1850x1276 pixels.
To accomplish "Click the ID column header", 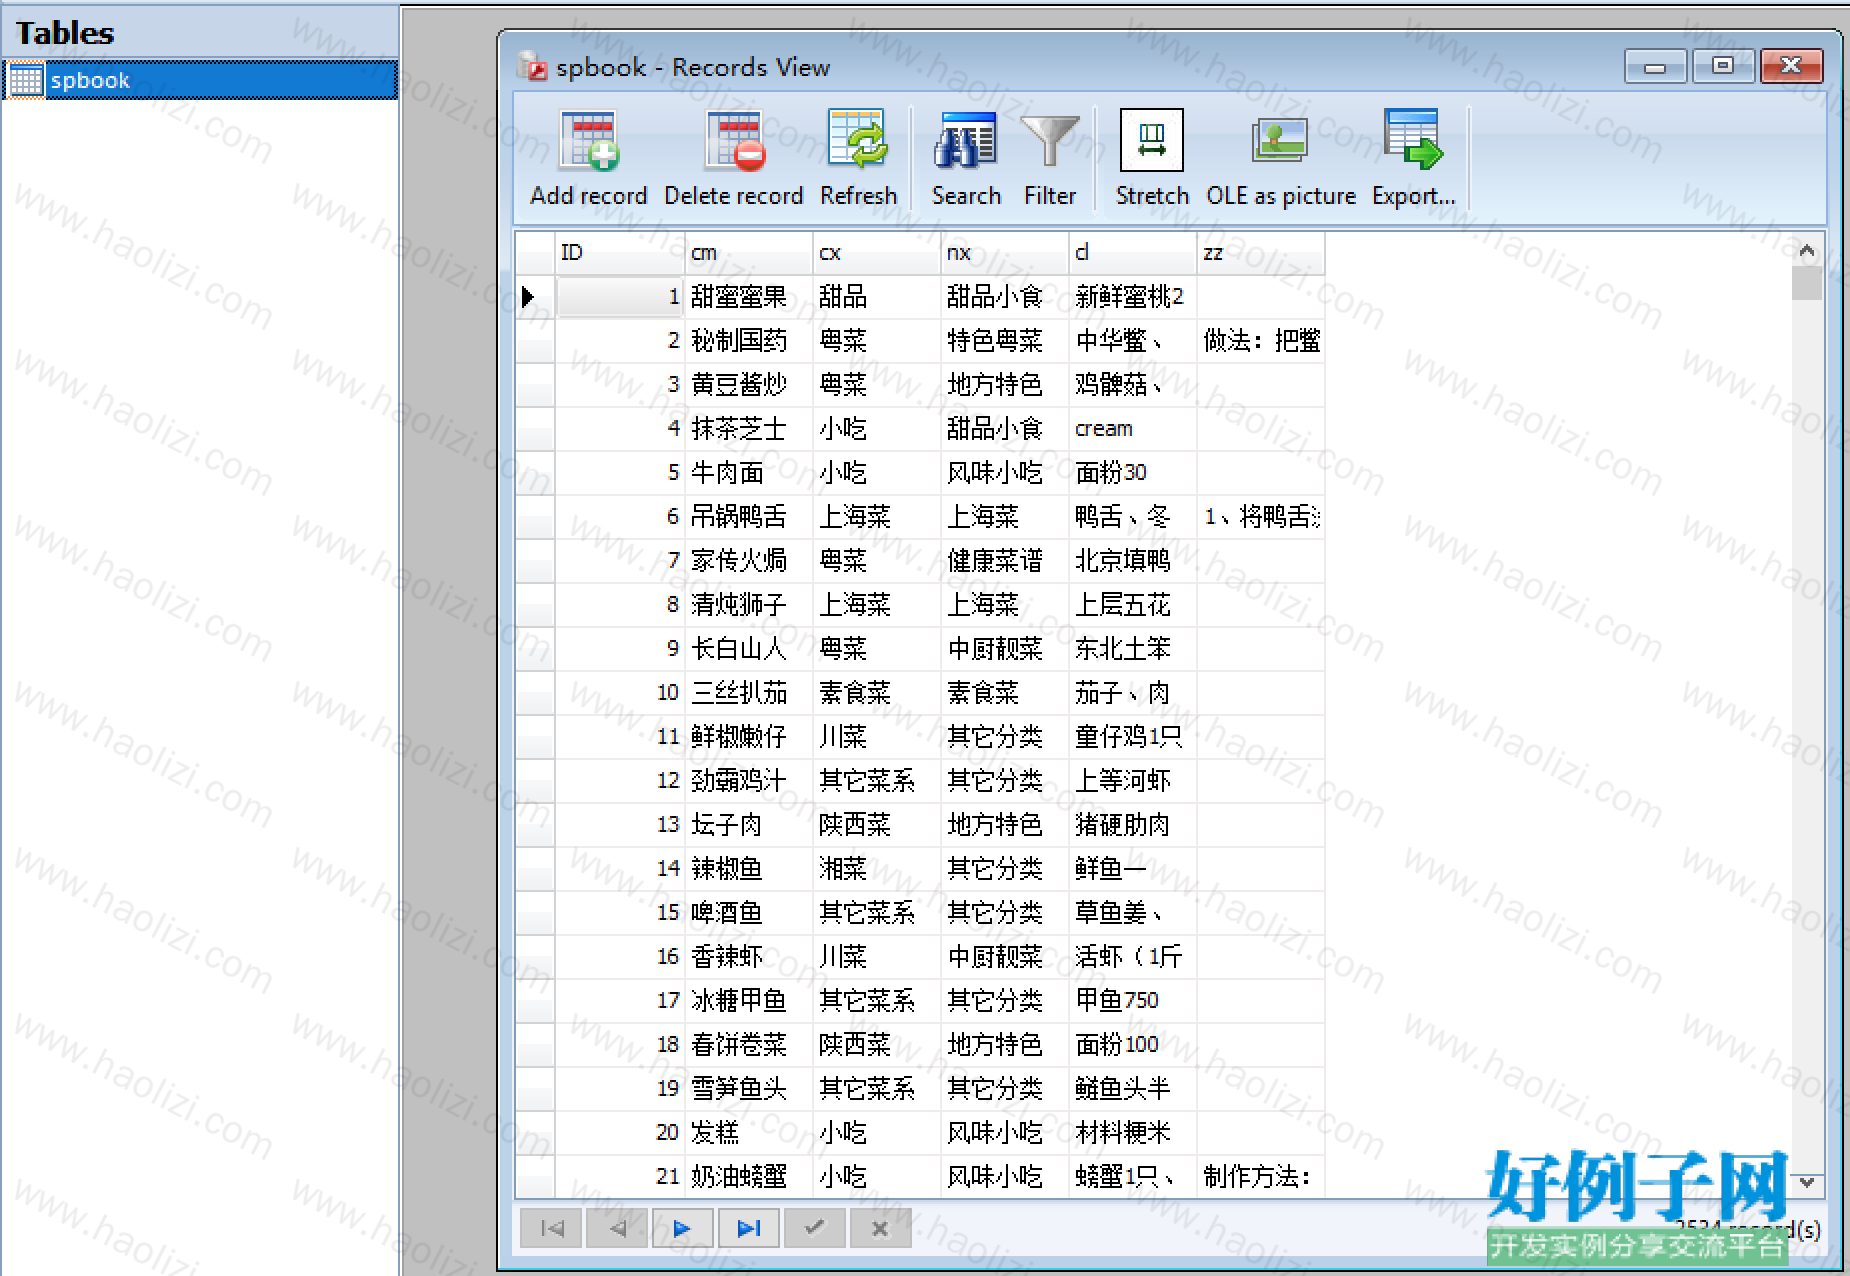I will tap(620, 253).
